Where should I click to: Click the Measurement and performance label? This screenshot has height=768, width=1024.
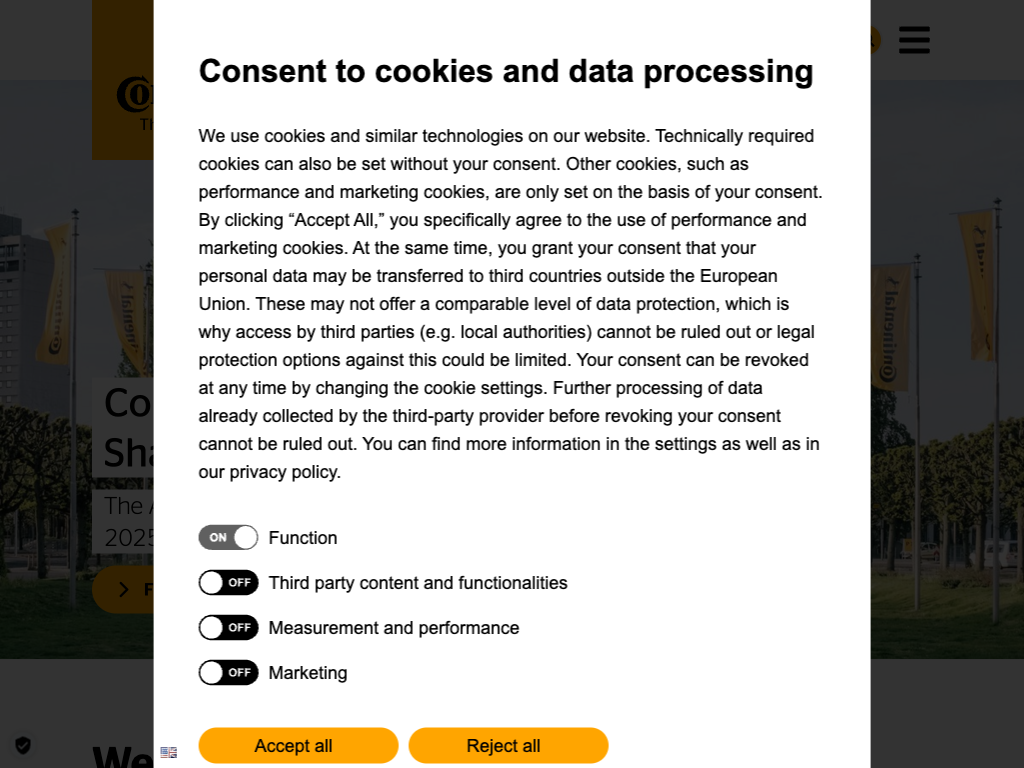point(394,628)
